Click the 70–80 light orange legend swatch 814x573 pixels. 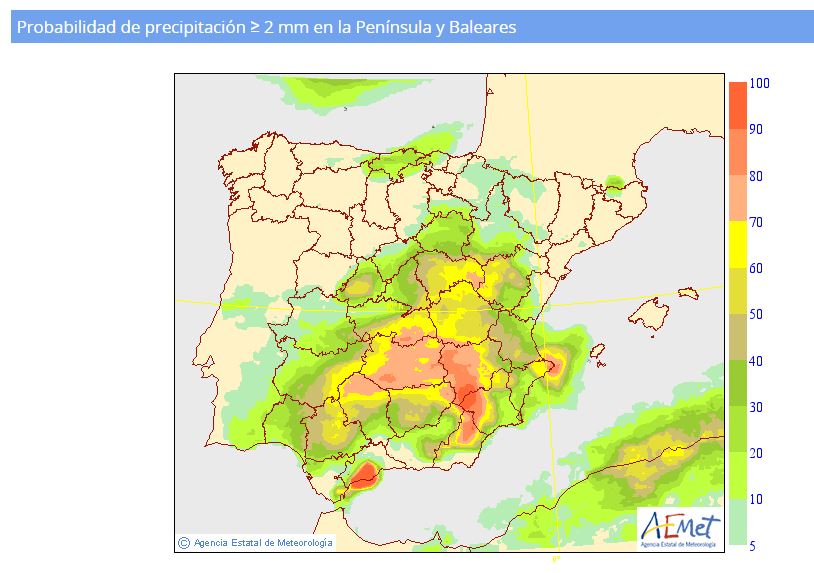pos(737,198)
